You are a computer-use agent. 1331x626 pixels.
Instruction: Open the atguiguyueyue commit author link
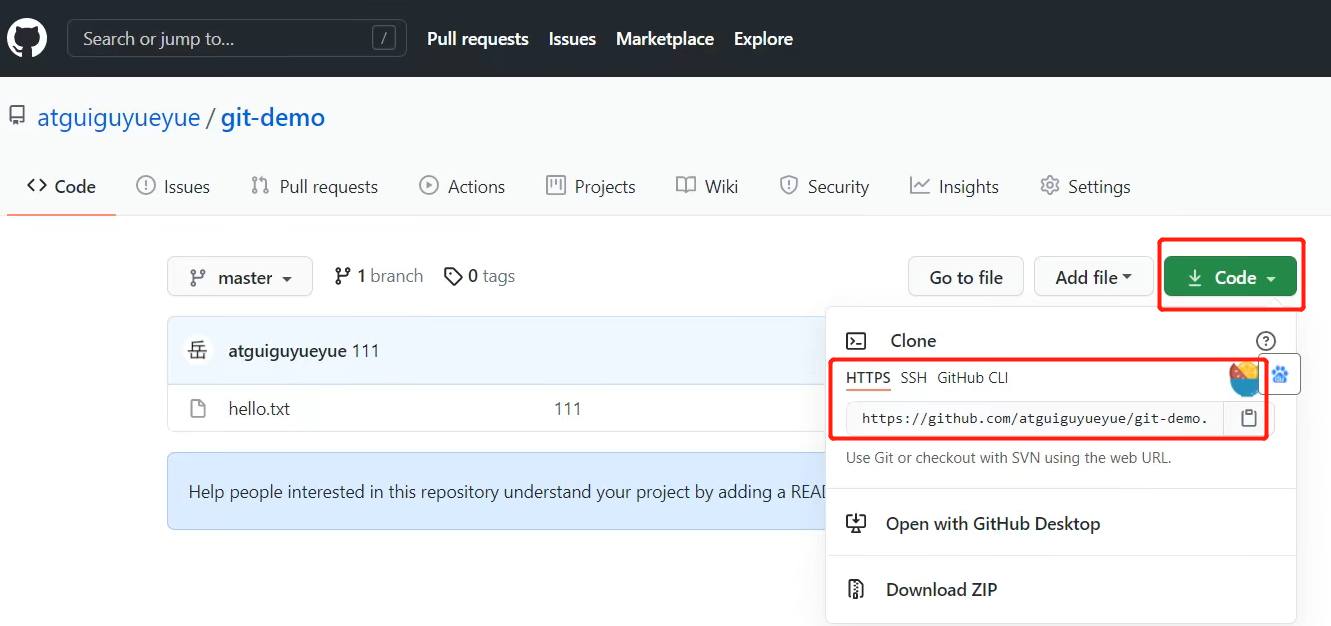288,351
